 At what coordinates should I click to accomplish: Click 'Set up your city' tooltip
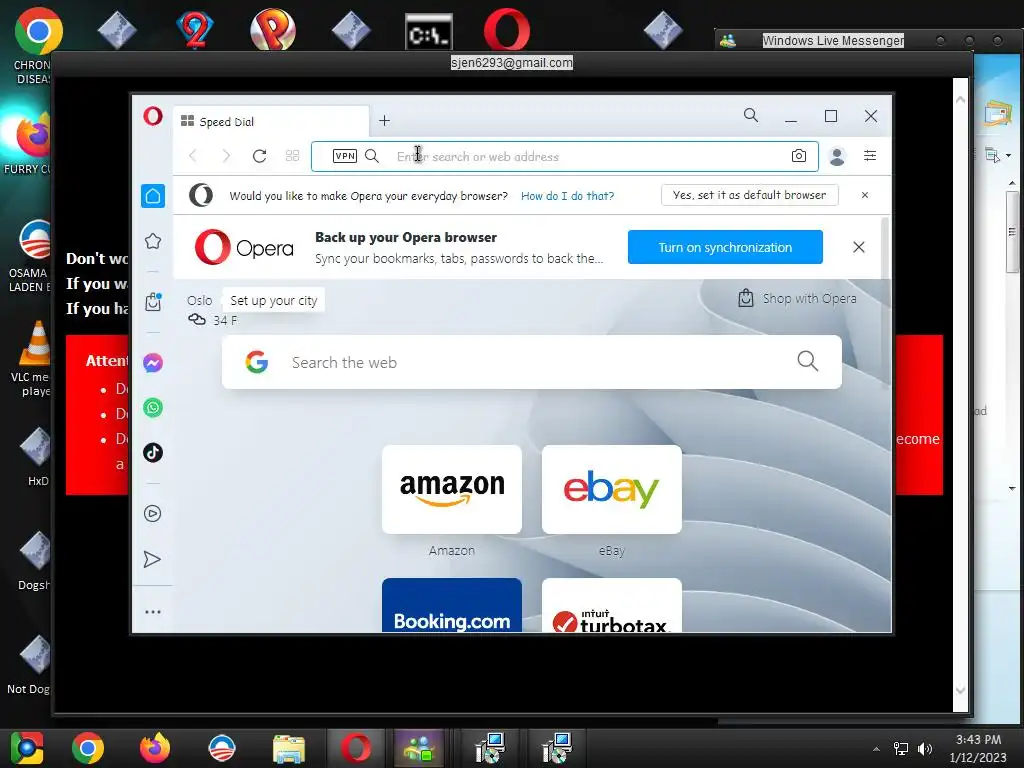(x=274, y=301)
